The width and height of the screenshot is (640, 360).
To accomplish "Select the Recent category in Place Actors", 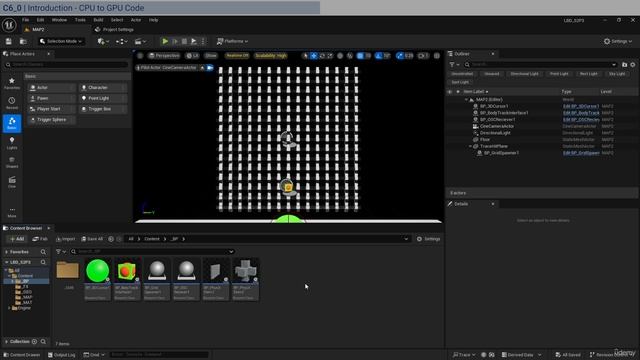I will pyautogui.click(x=12, y=103).
